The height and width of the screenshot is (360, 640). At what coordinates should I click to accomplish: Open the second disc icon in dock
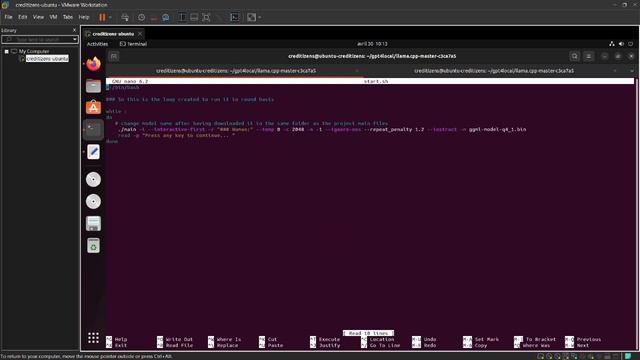(x=93, y=202)
